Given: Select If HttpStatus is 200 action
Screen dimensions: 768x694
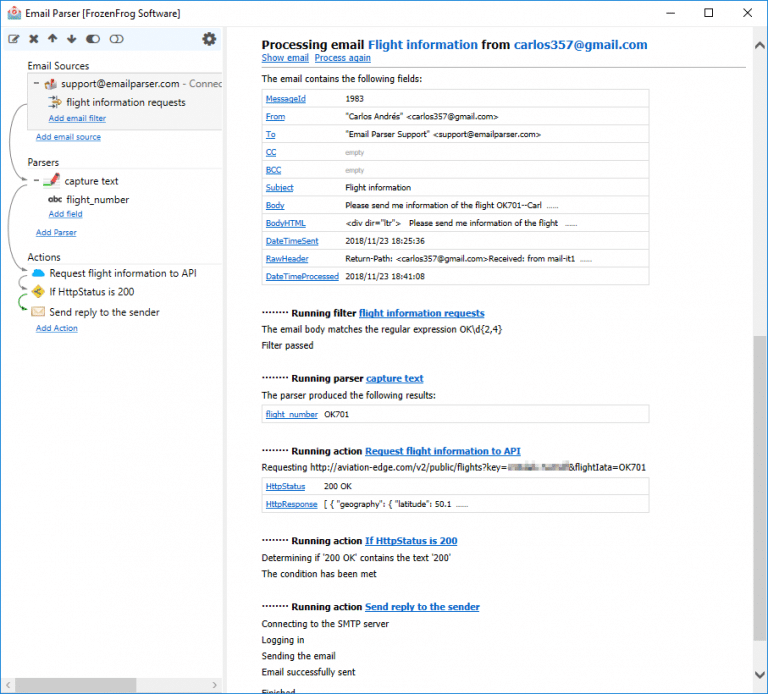Looking at the screenshot, I should 92,292.
